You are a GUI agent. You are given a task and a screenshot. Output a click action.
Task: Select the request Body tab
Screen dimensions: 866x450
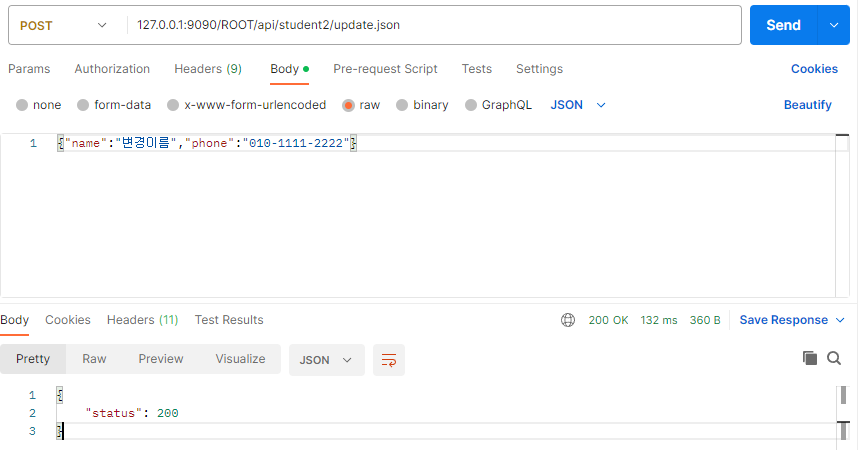tap(289, 69)
